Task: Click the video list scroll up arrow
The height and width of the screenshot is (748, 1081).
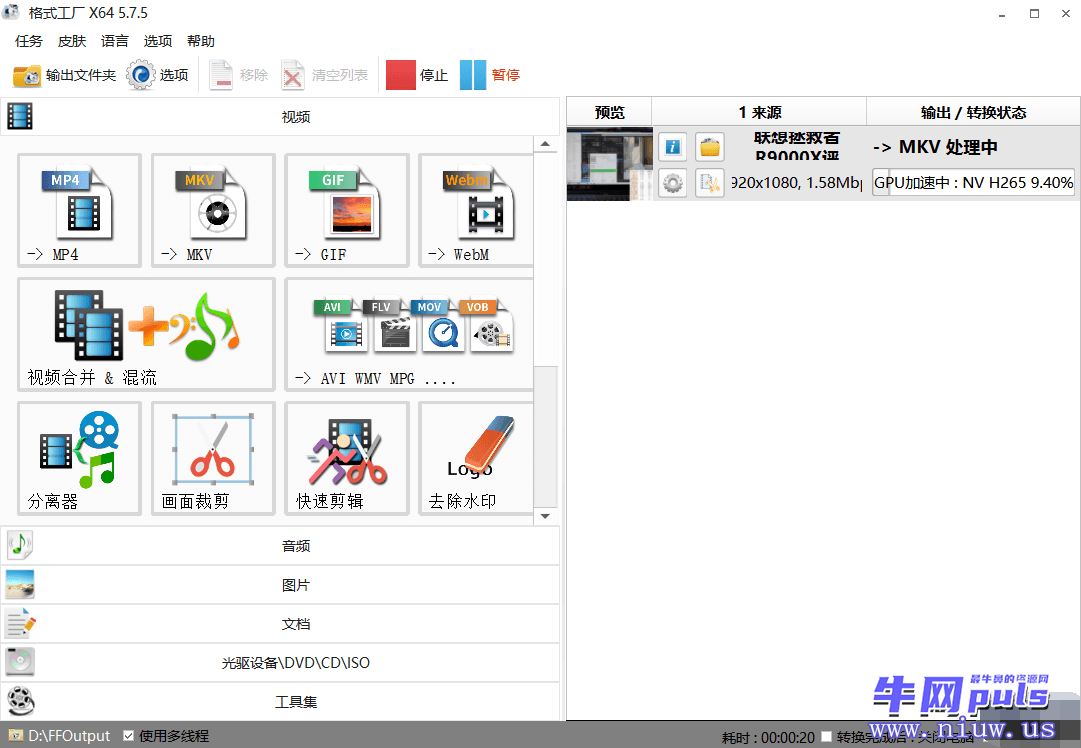Action: 545,144
